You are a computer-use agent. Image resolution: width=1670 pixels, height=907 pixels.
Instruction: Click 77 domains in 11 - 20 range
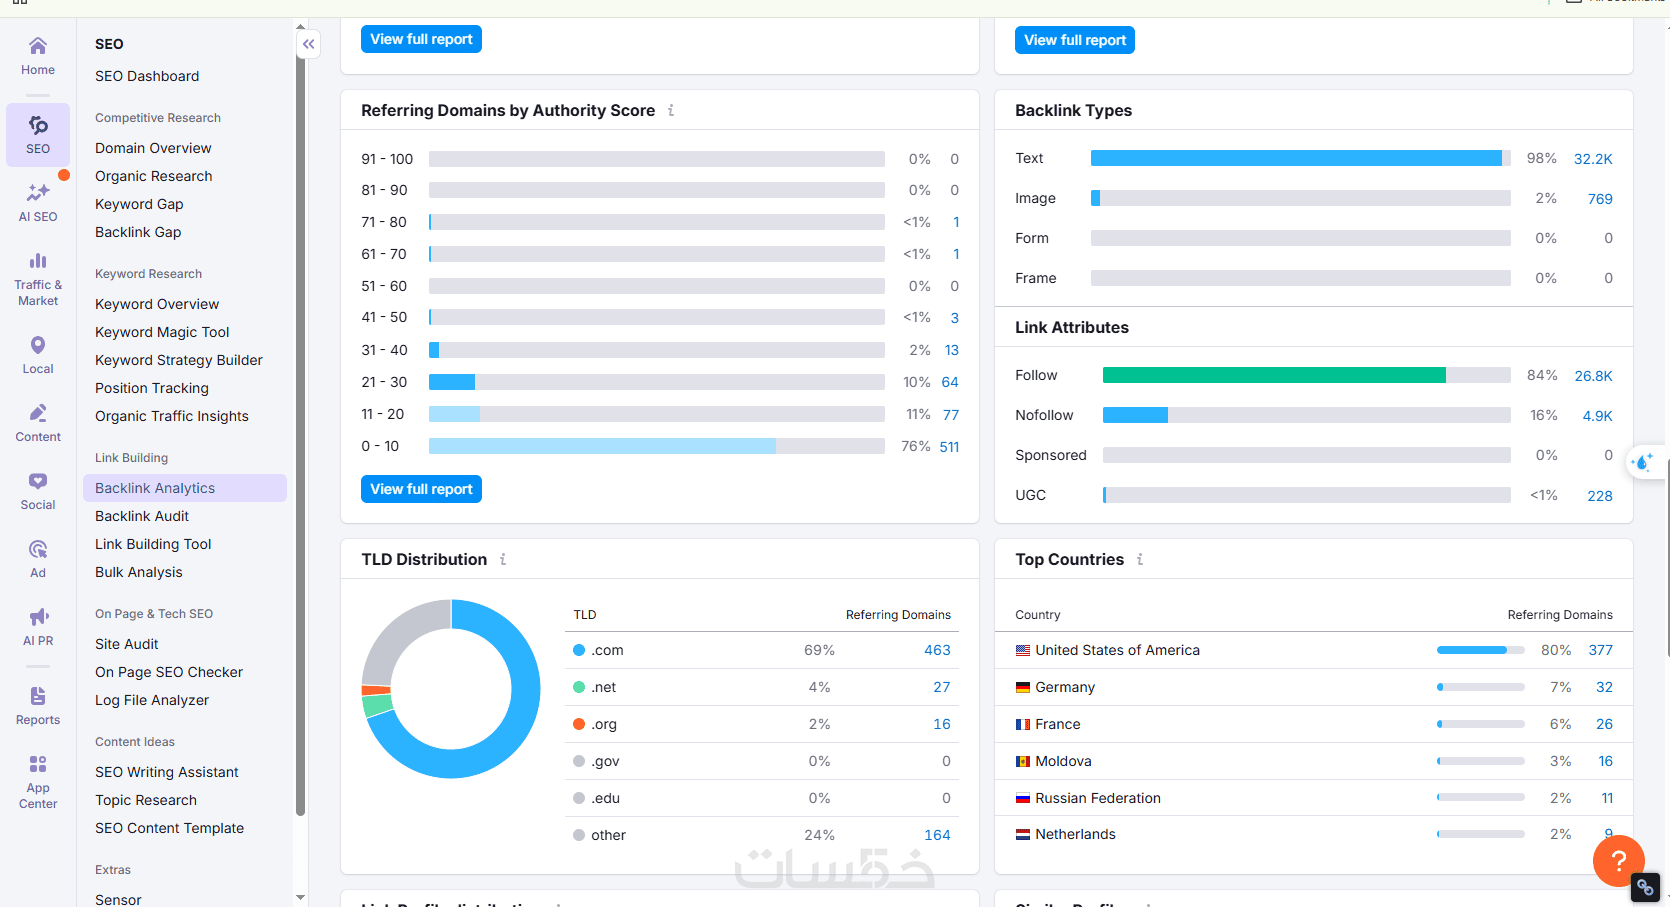[951, 415]
